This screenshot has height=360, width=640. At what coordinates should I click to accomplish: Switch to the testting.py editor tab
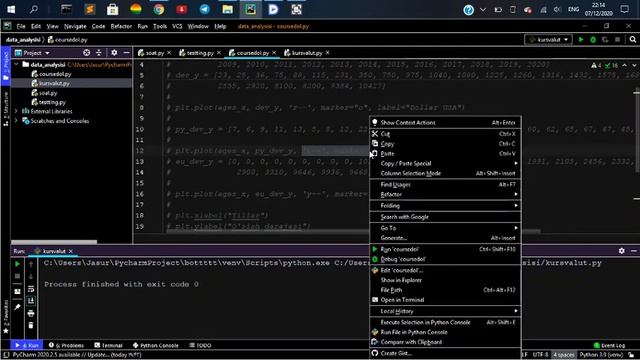200,53
